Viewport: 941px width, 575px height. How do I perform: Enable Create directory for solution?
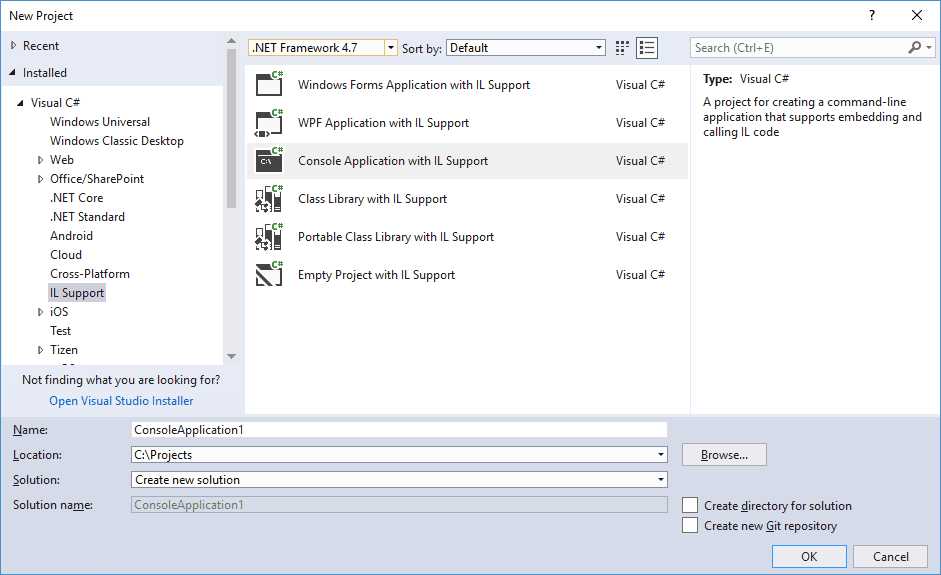[690, 506]
